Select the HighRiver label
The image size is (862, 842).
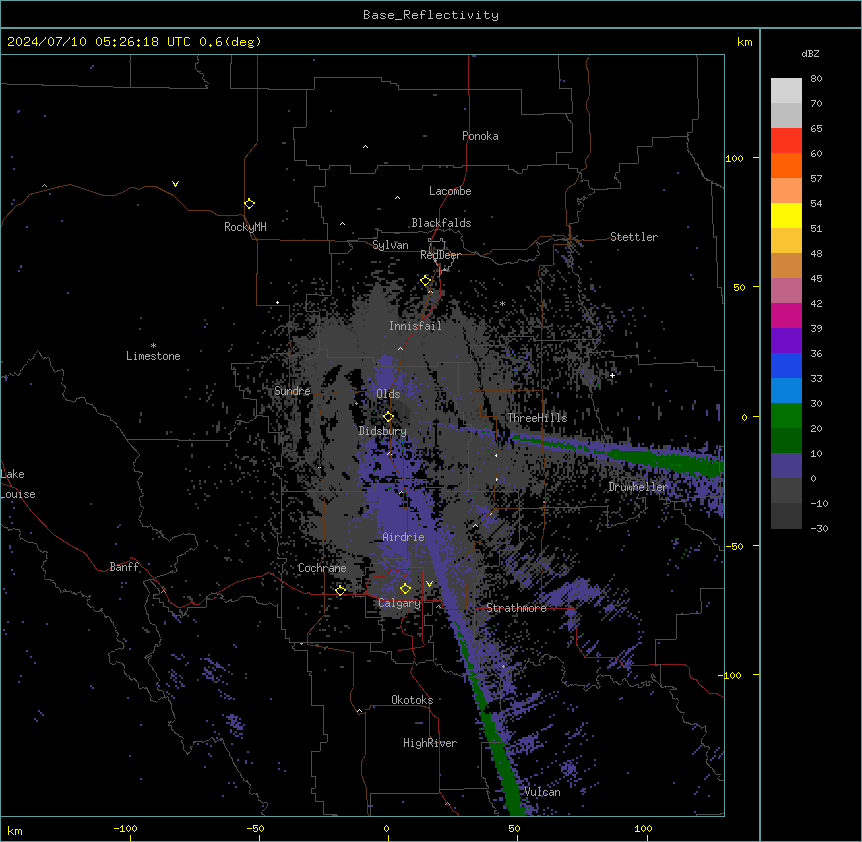point(430,743)
